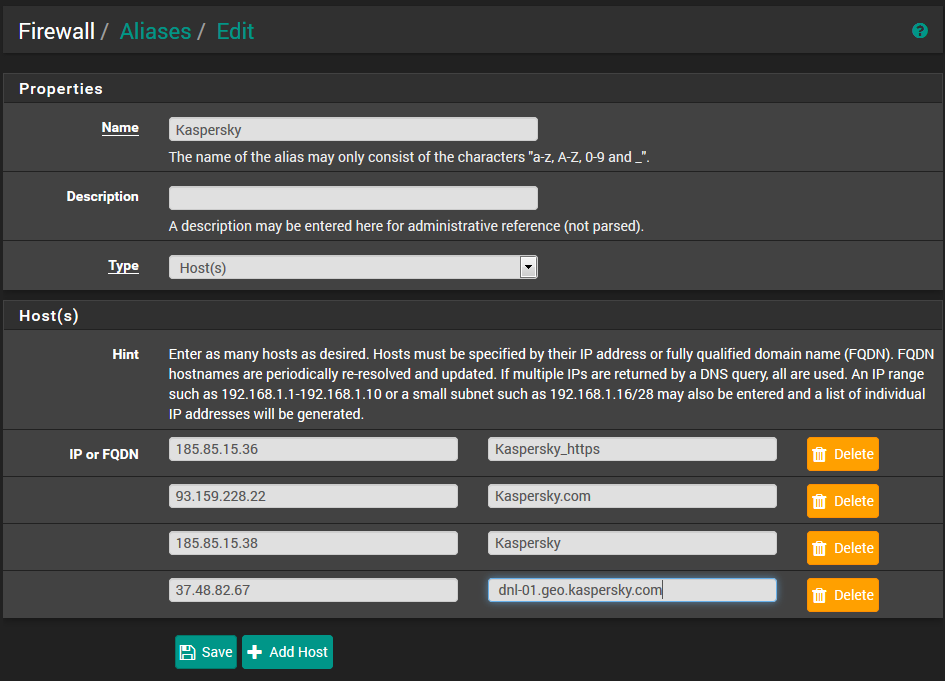Click trash icon for 185.85.15.36 row
The height and width of the screenshot is (681, 945).
pyautogui.click(x=819, y=454)
